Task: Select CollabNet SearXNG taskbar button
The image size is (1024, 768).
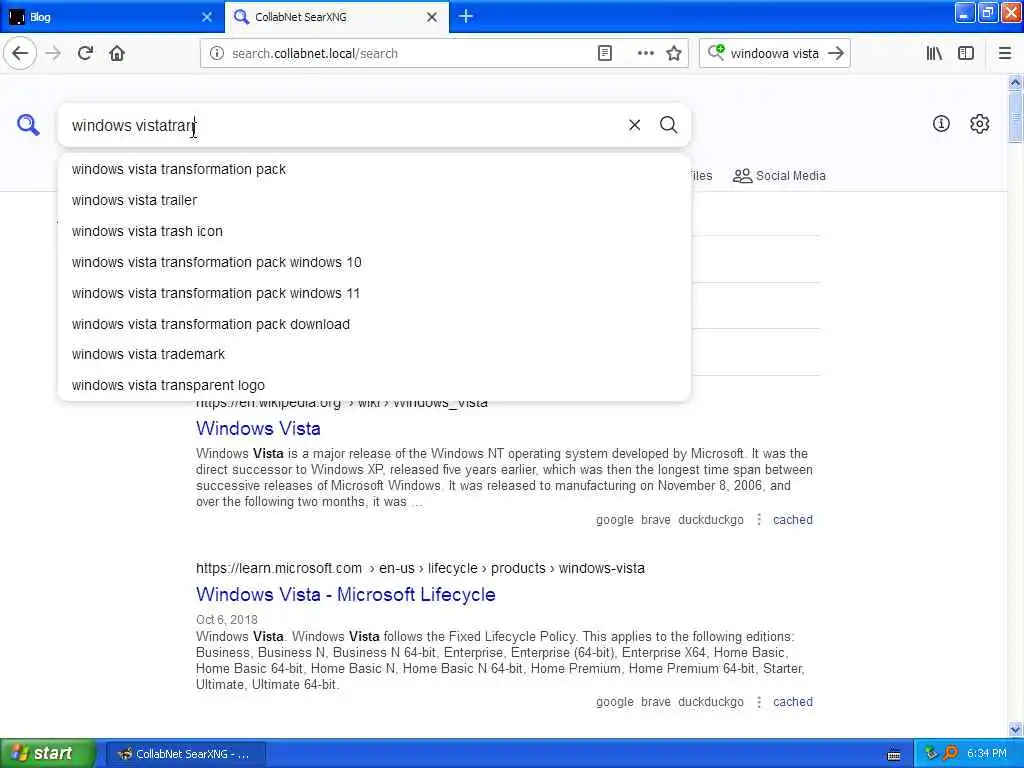Action: point(186,754)
